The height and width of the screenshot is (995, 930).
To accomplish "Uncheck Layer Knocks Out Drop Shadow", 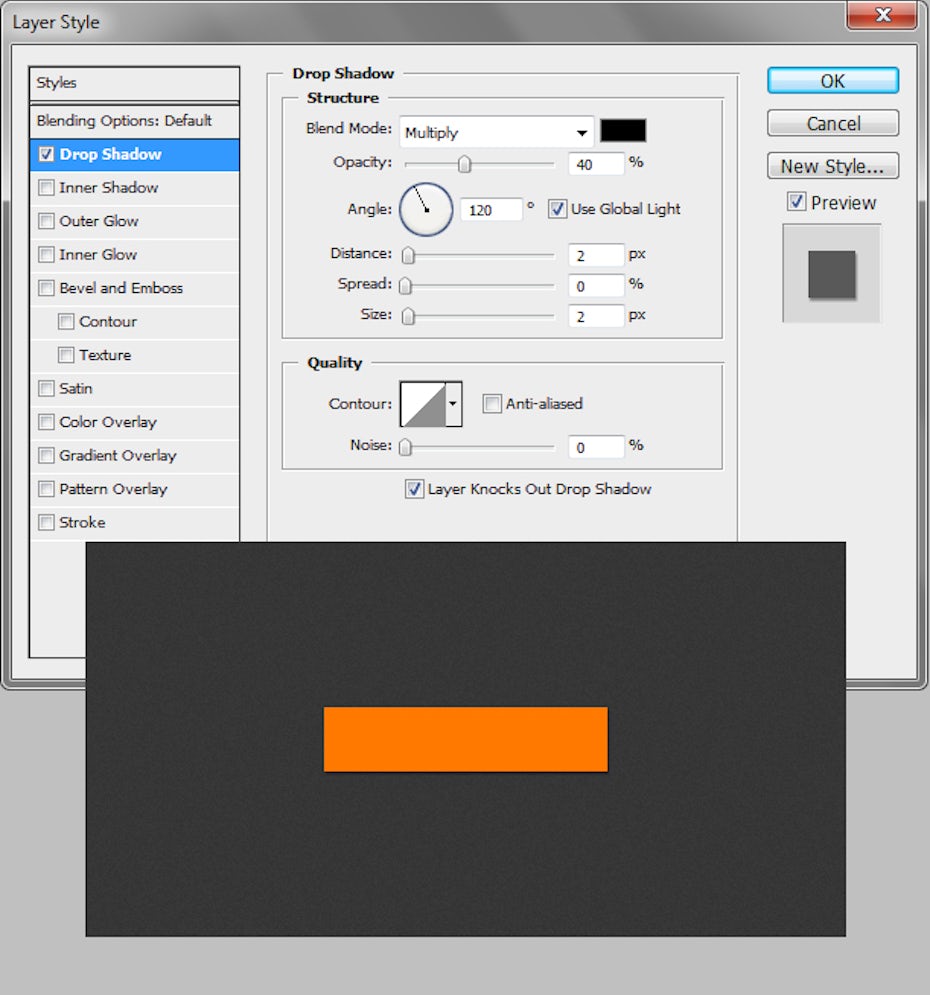I will click(x=414, y=489).
